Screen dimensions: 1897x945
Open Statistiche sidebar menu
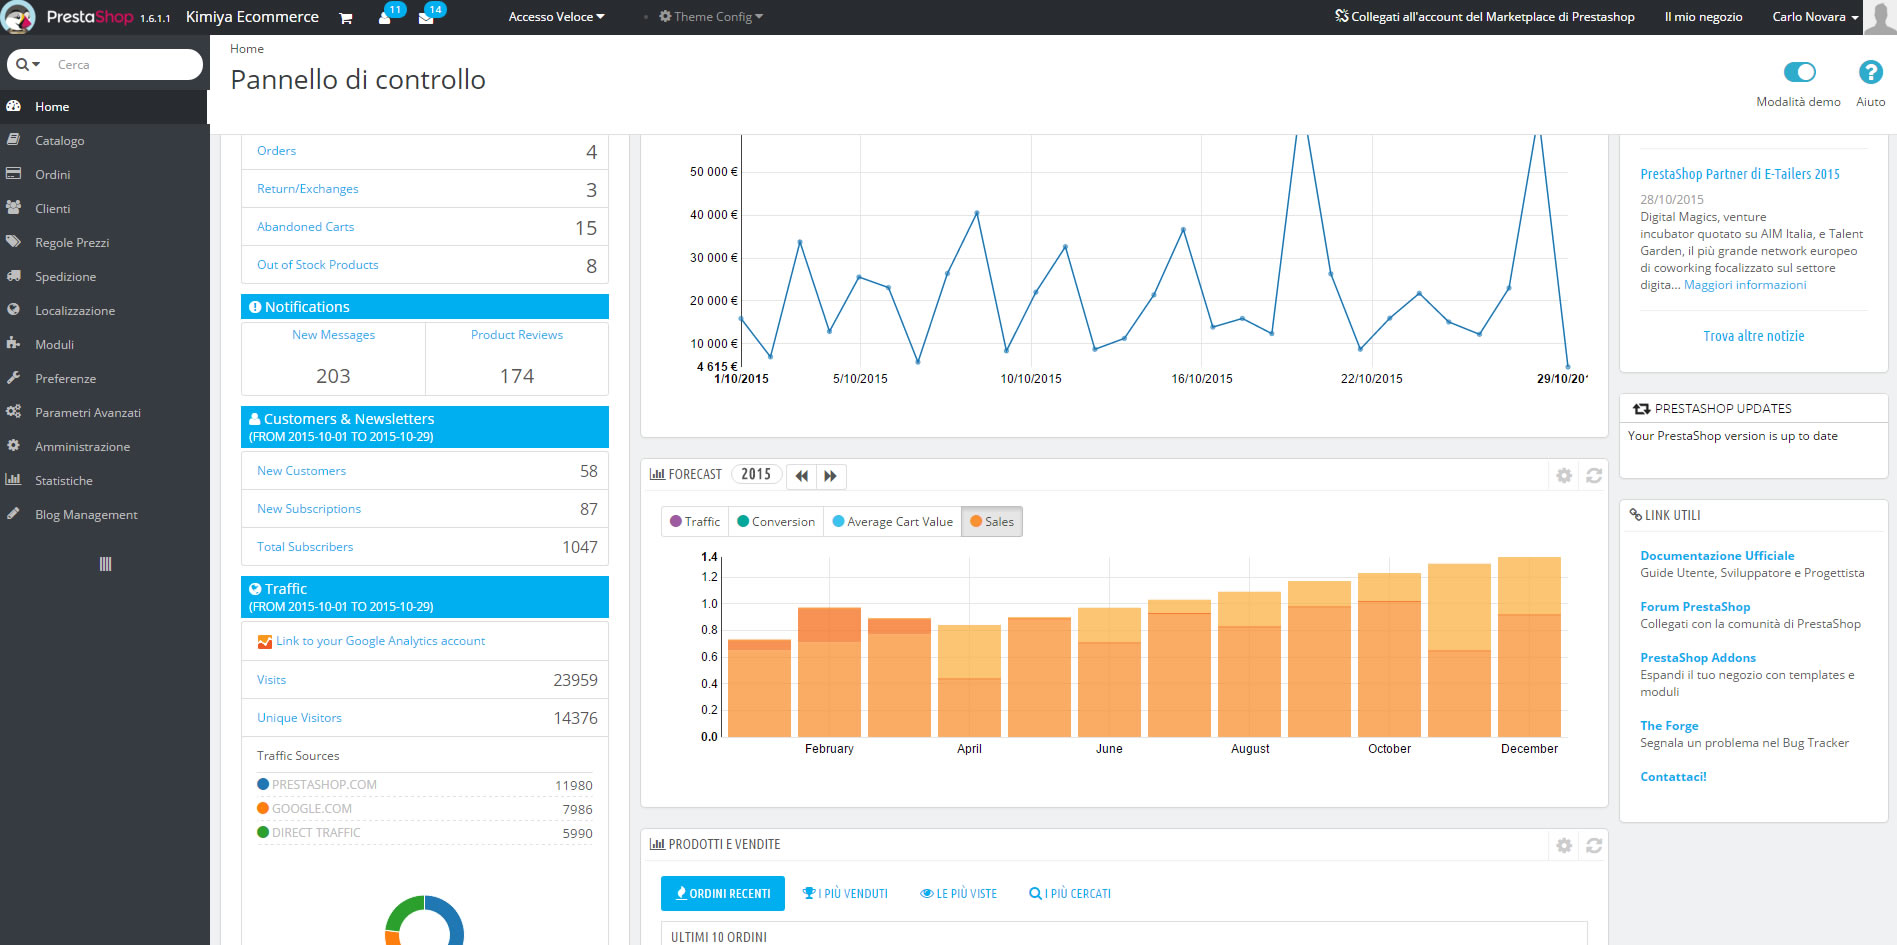coord(105,481)
